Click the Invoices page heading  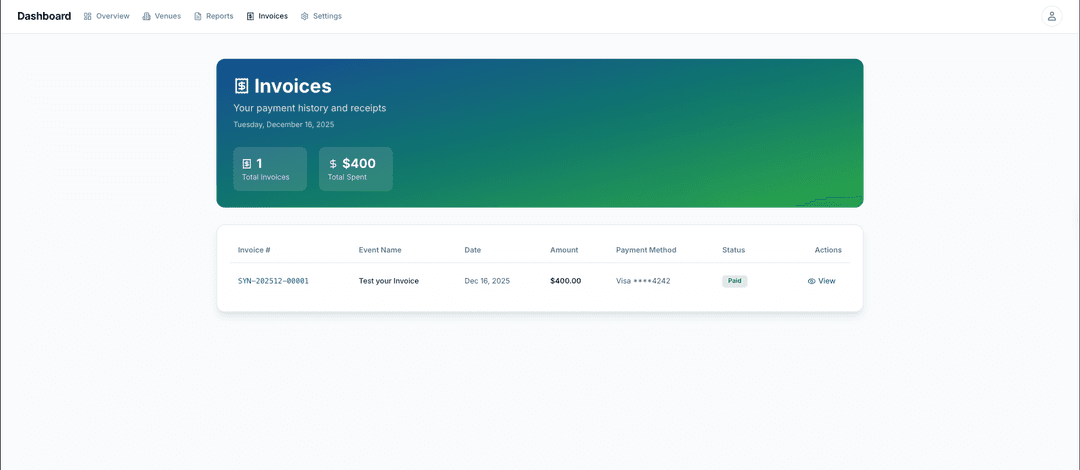(x=293, y=86)
